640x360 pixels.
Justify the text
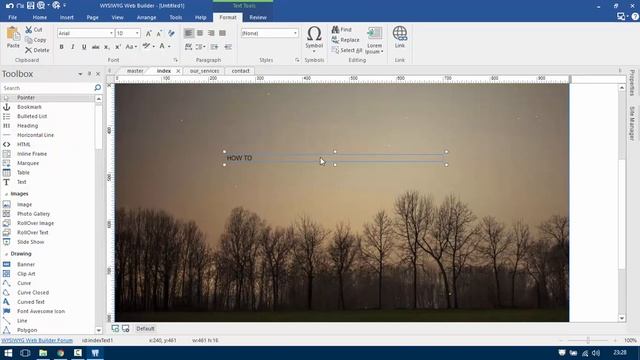pos(222,33)
